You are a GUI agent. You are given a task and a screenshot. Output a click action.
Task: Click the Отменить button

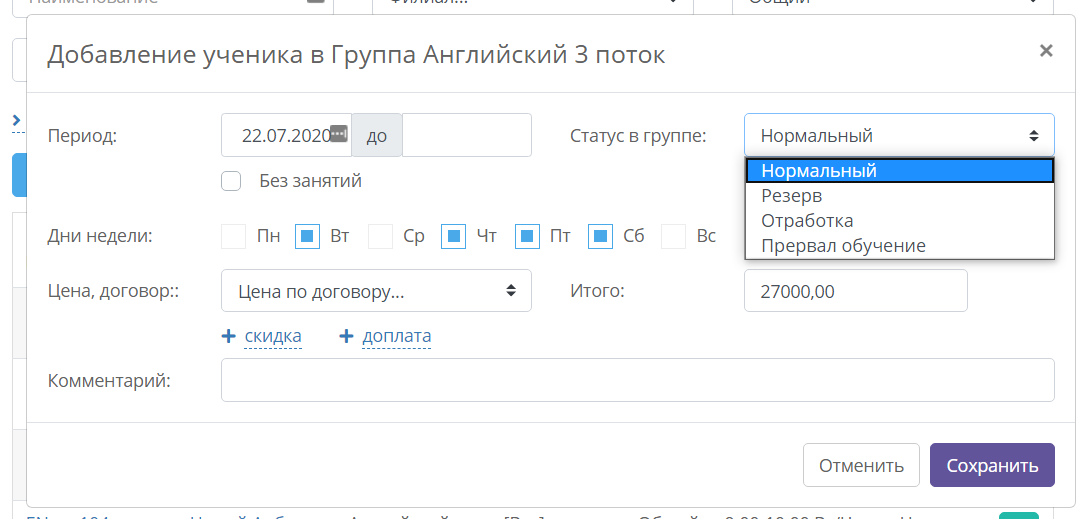tap(861, 465)
